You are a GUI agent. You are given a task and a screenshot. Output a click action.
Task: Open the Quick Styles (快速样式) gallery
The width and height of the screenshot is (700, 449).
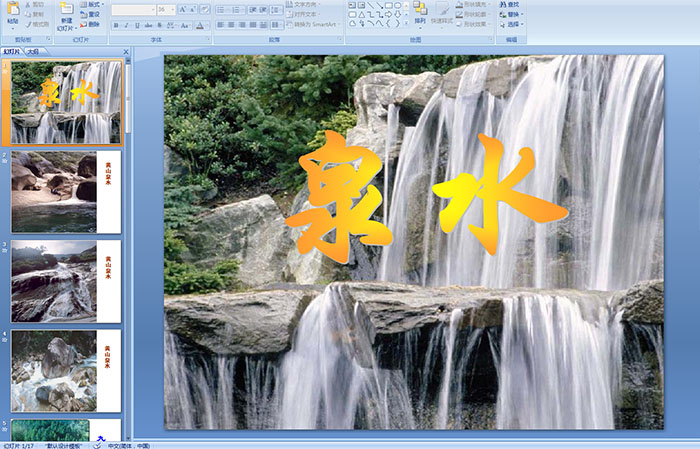[442, 13]
